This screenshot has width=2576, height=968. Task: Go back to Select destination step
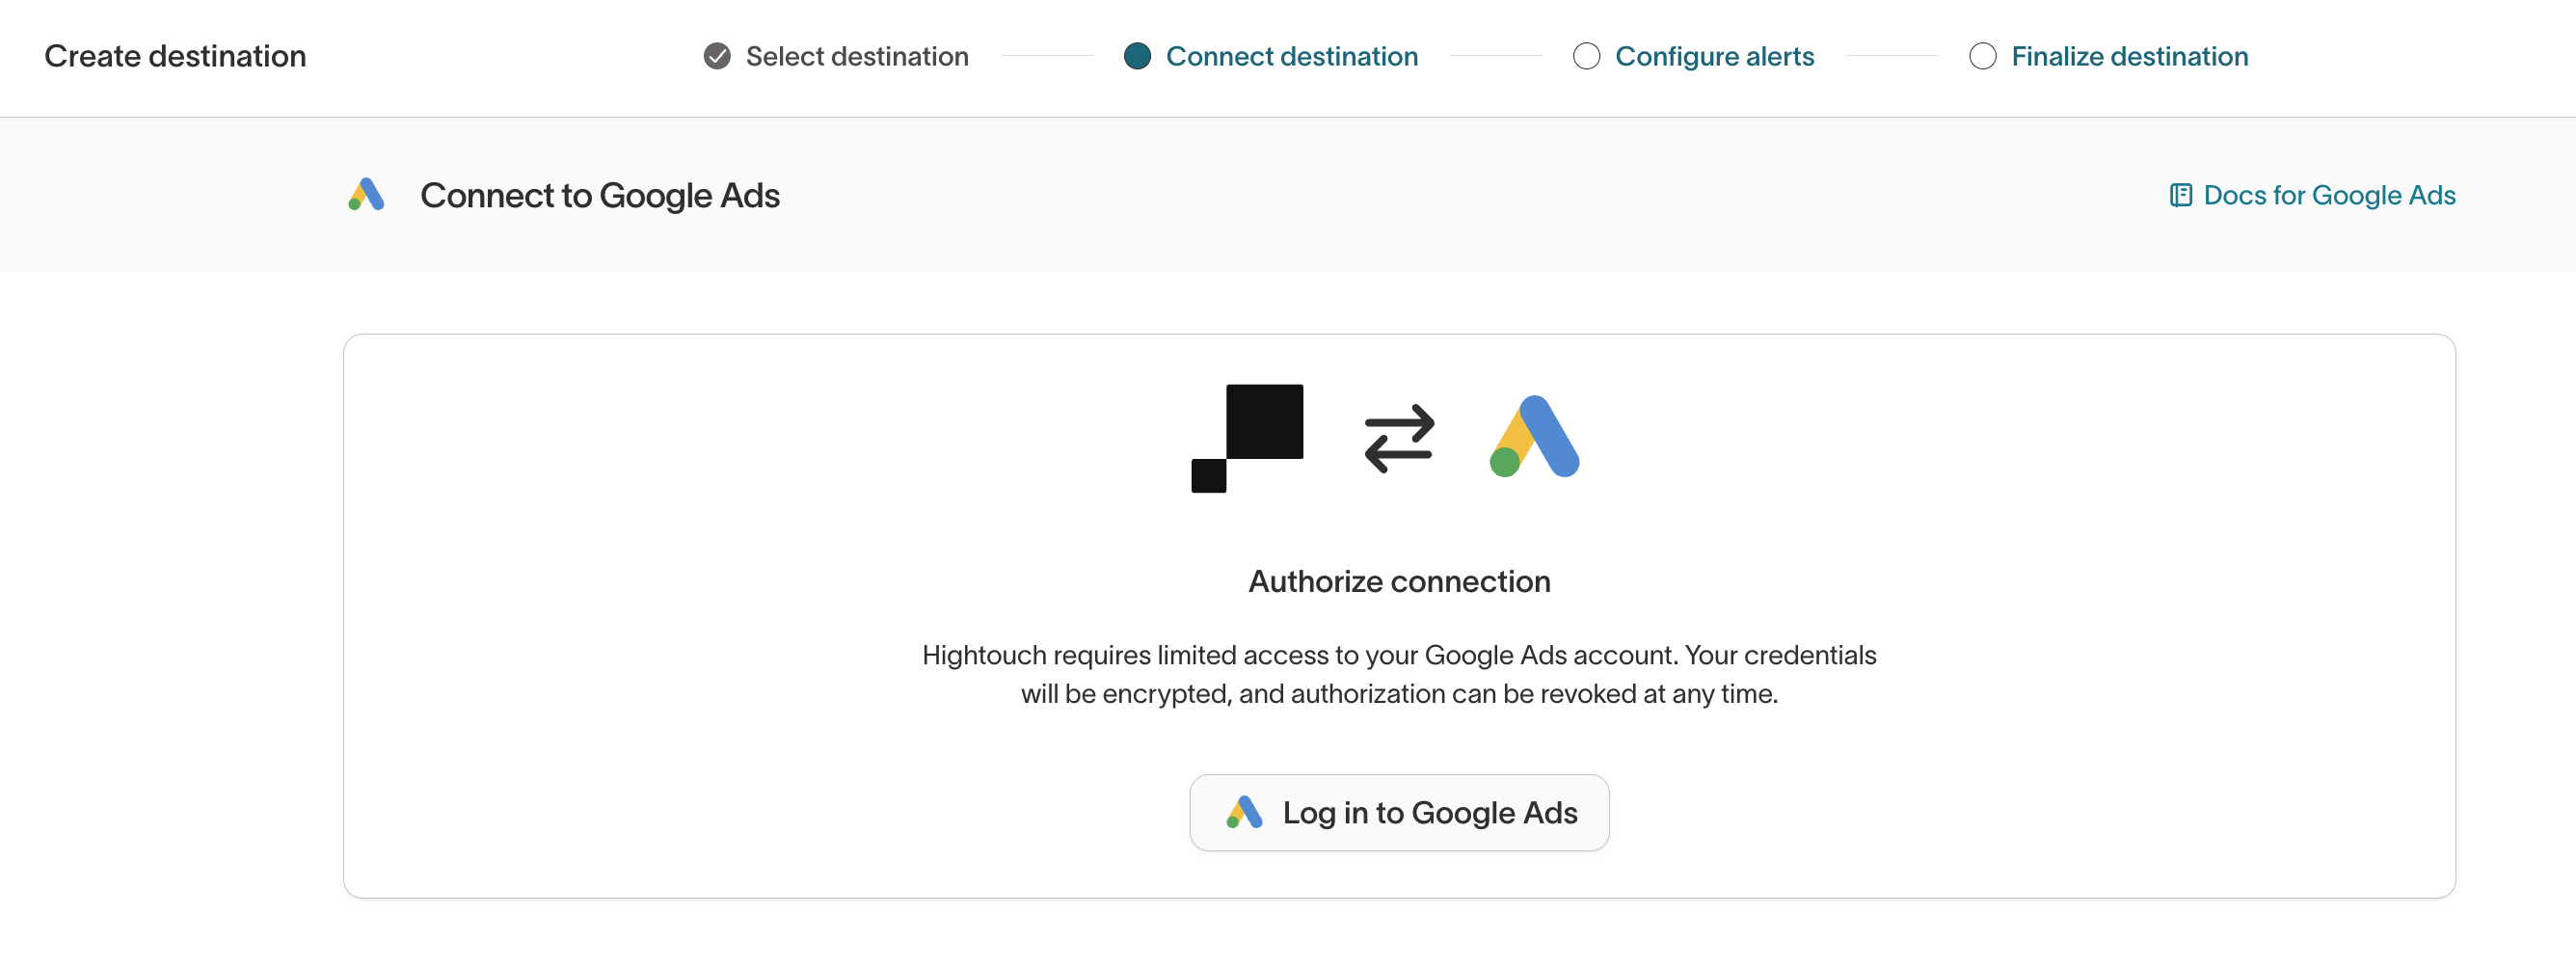tap(856, 56)
